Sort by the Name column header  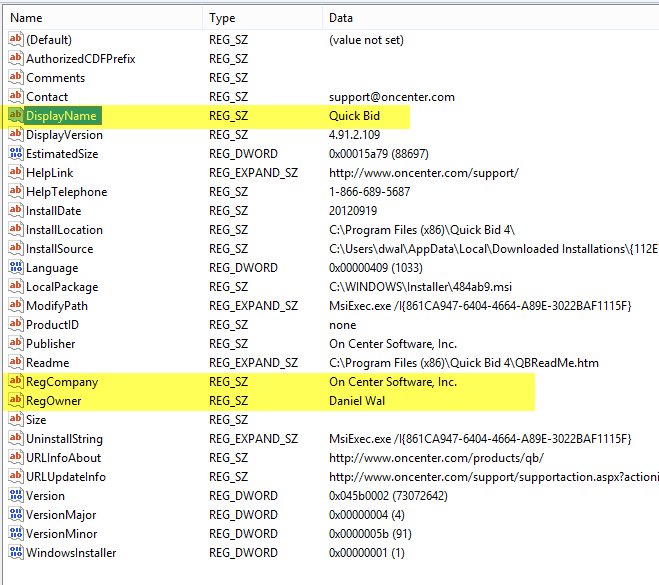point(26,18)
